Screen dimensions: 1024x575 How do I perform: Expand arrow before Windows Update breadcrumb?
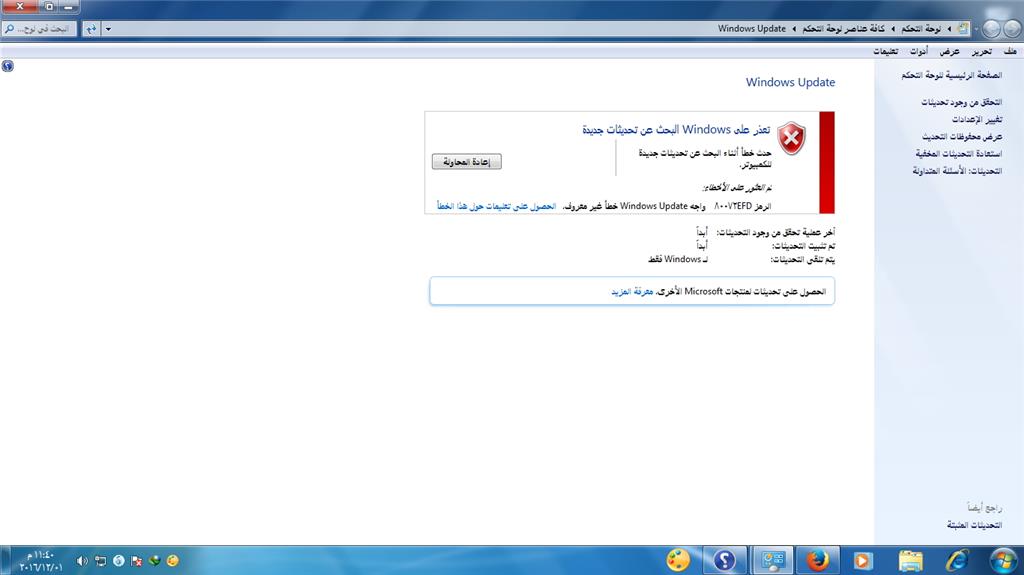pos(794,29)
